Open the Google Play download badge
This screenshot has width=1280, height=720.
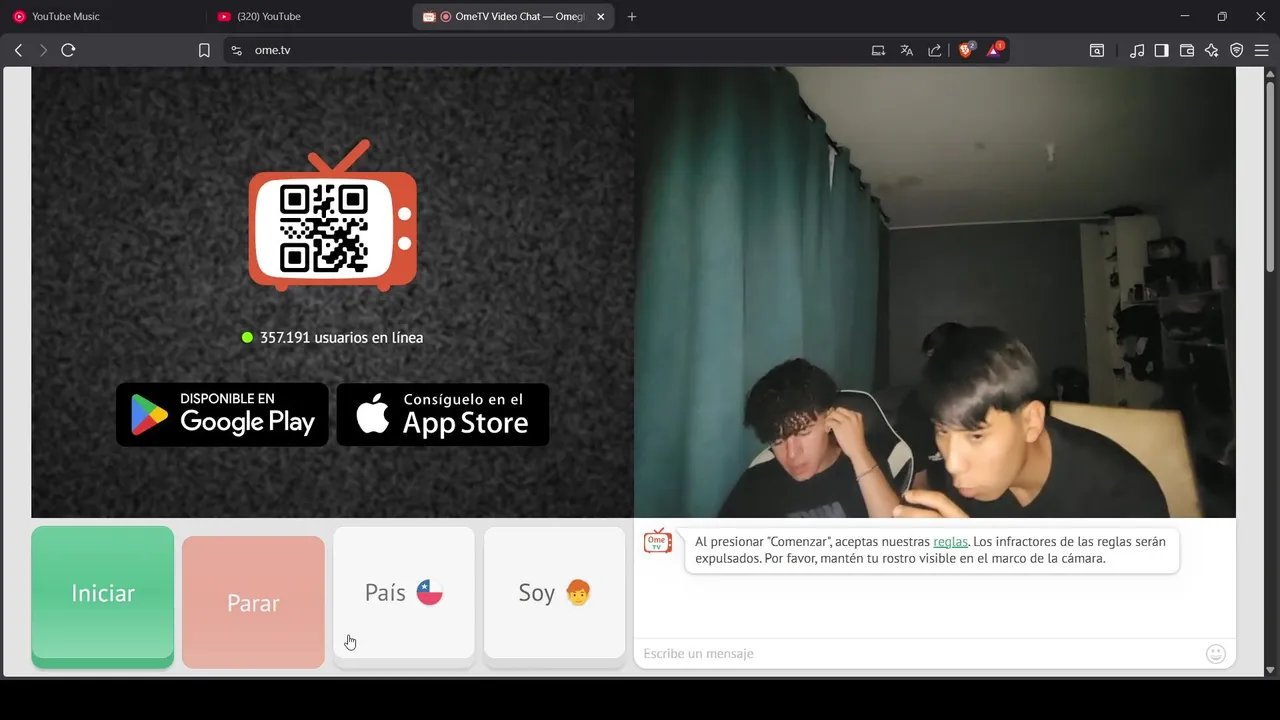tap(222, 414)
